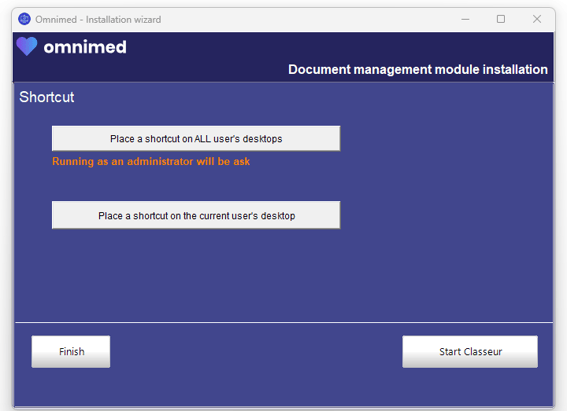The image size is (567, 411).
Task: Close the Omnimed installation wizard
Action: coord(537,19)
